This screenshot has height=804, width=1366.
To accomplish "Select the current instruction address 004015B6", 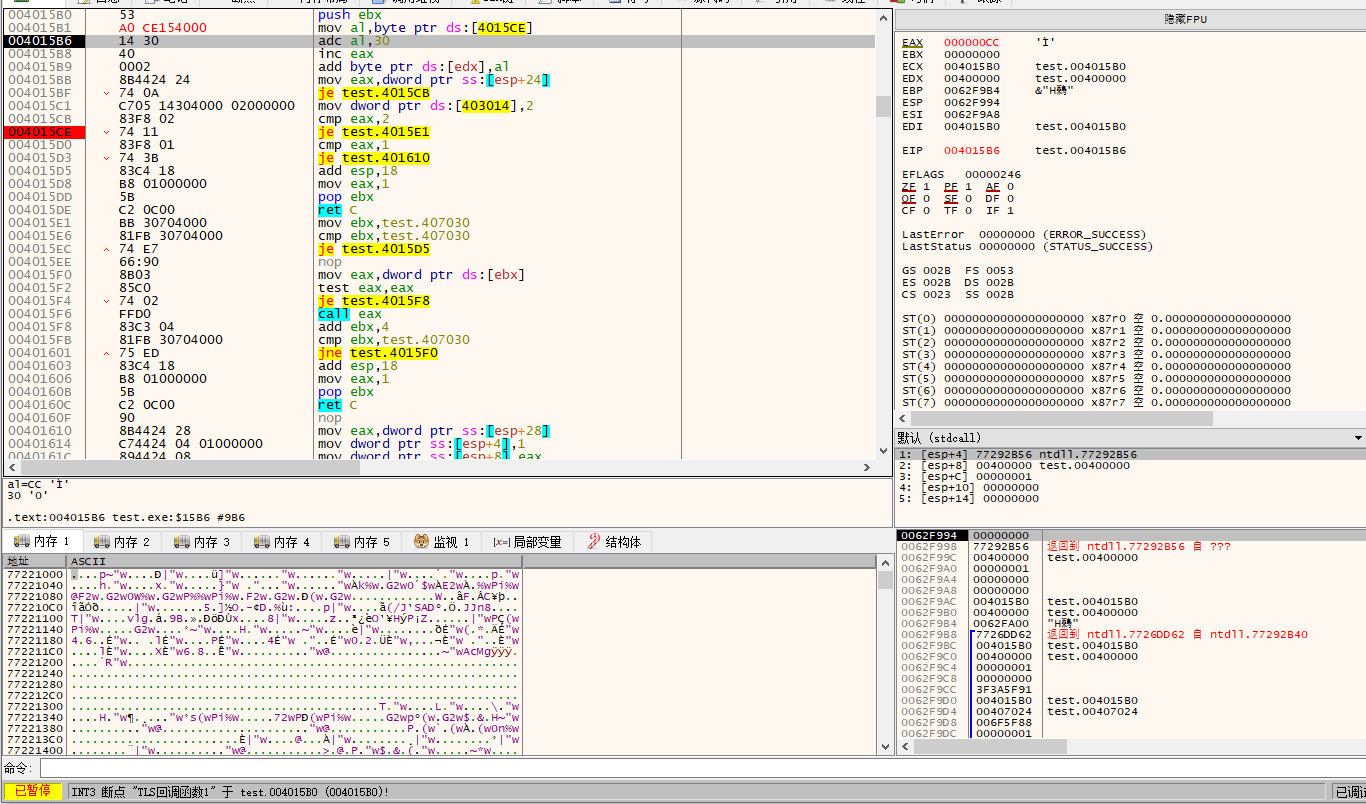I will (x=43, y=41).
